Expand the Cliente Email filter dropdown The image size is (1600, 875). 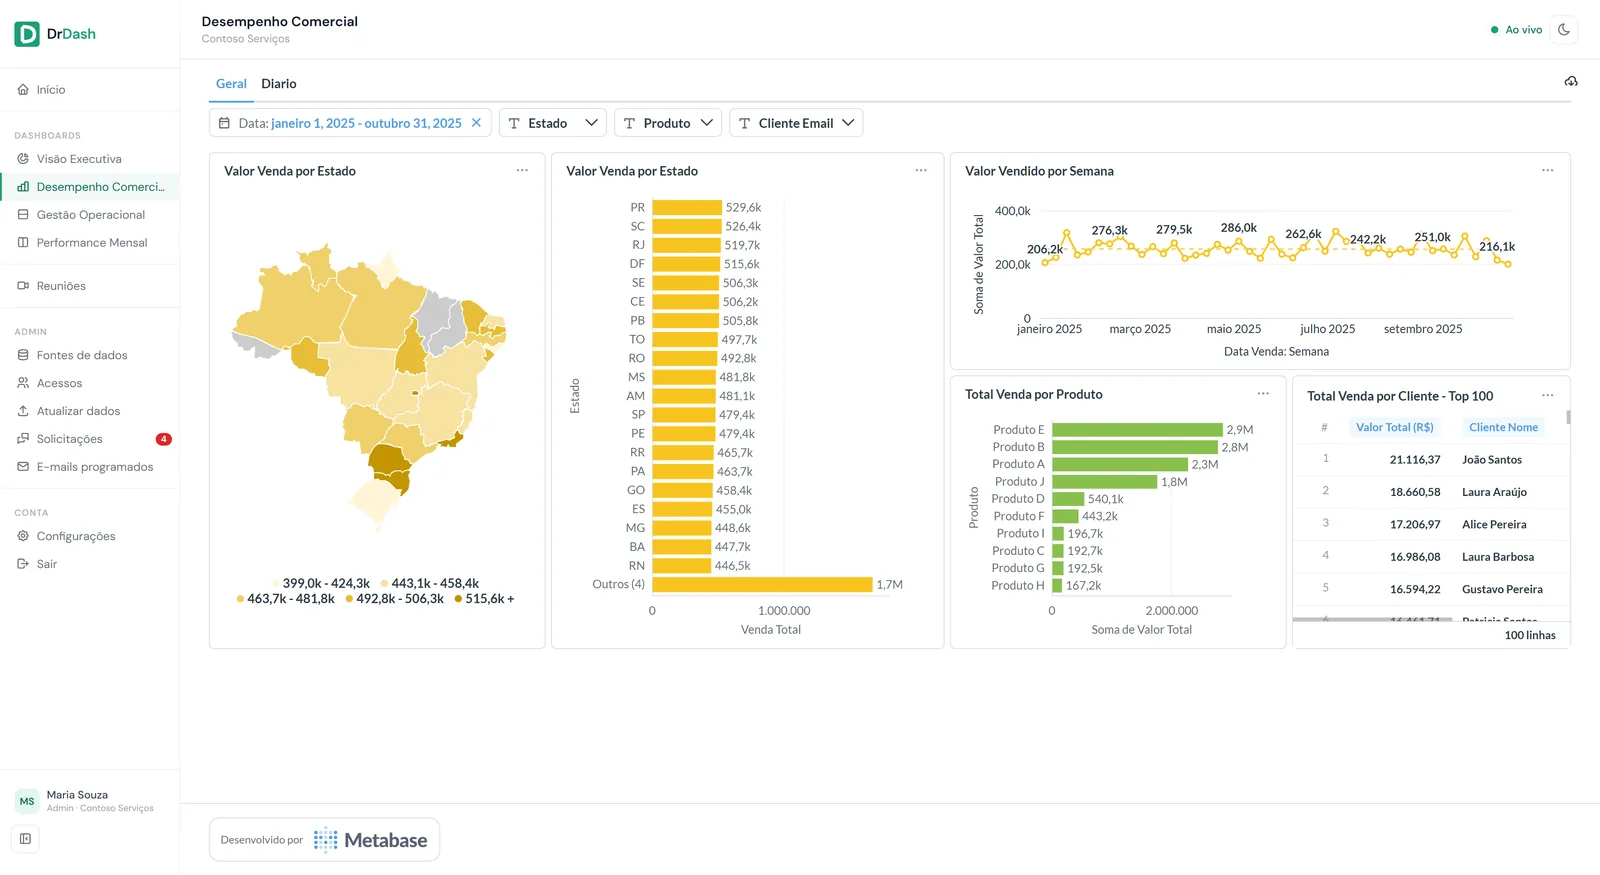click(x=796, y=123)
